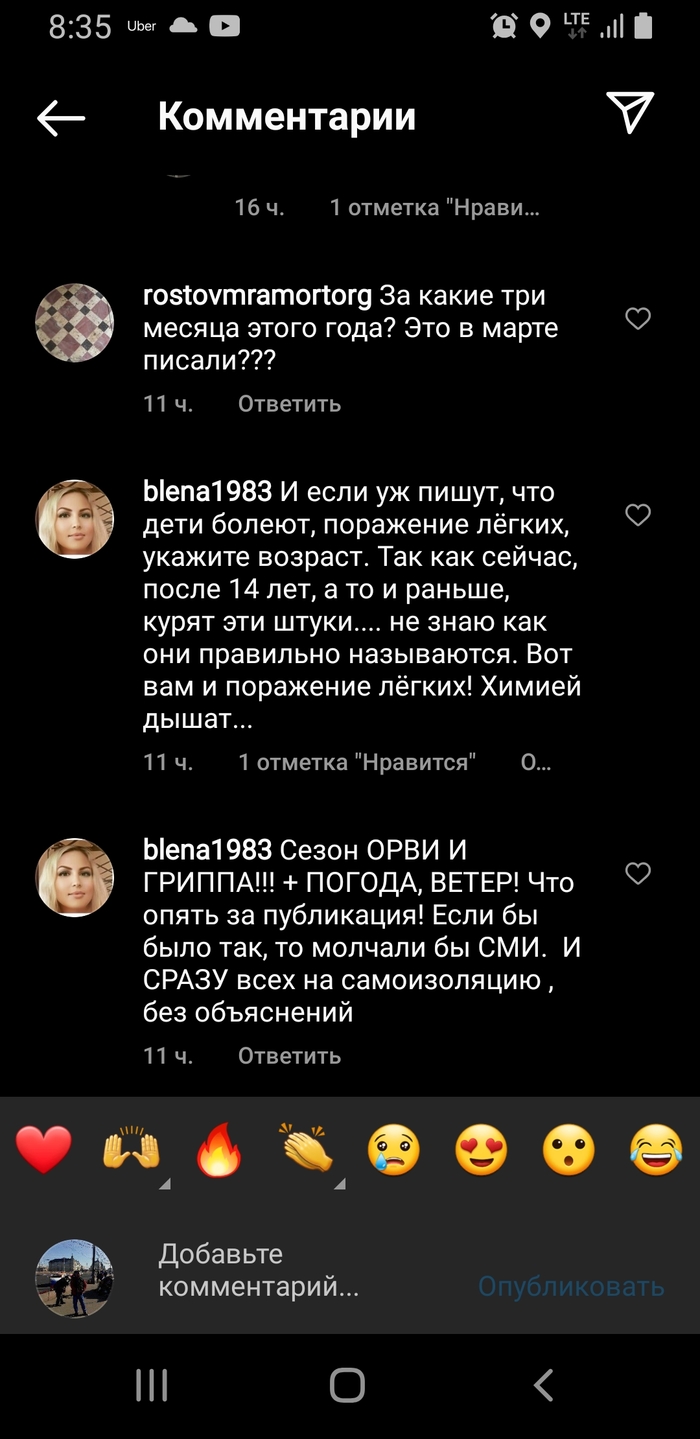Open direct share paper plane icon
Image resolution: width=700 pixels, height=1439 pixels.
pos(631,113)
